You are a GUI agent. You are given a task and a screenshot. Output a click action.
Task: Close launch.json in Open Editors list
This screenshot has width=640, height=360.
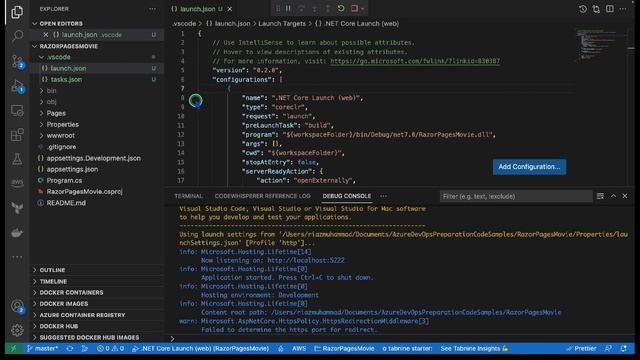[46, 35]
